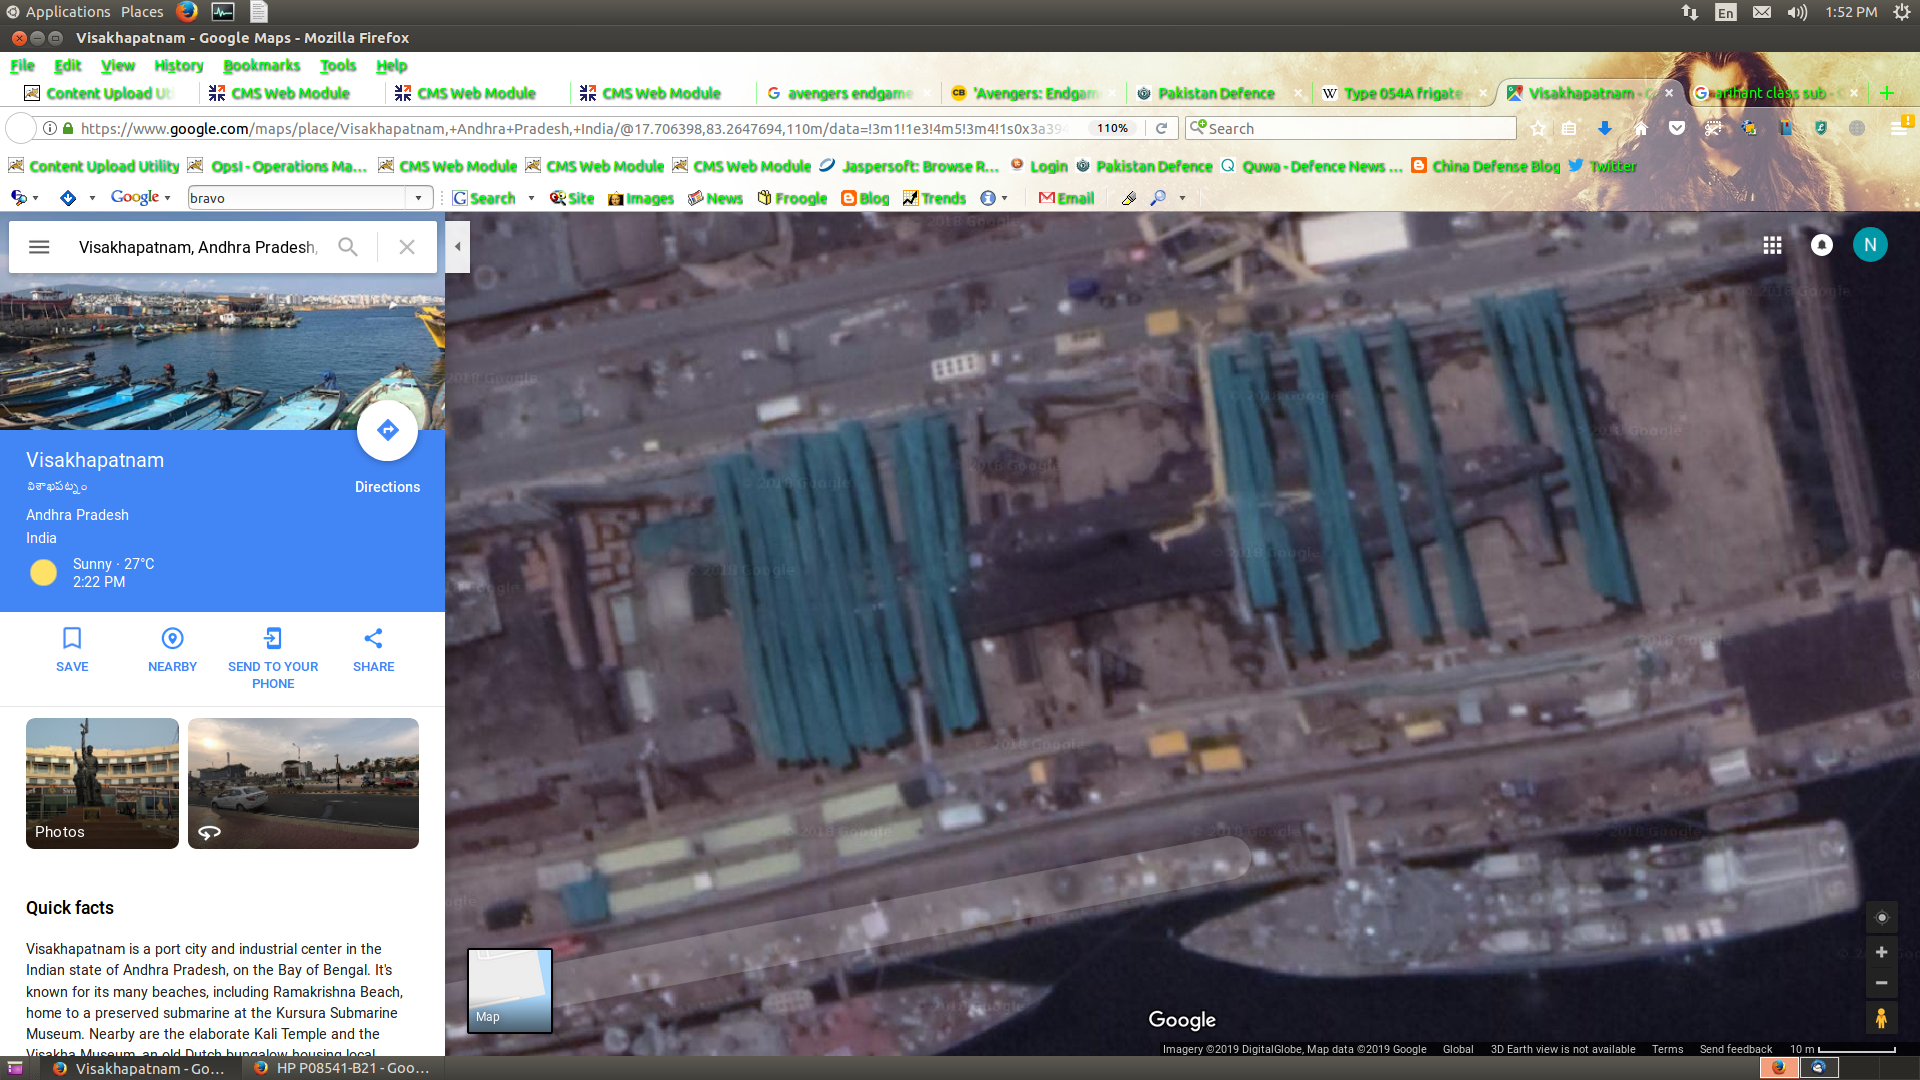Open the volume indicator
The image size is (1920, 1080).
[x=1797, y=12]
